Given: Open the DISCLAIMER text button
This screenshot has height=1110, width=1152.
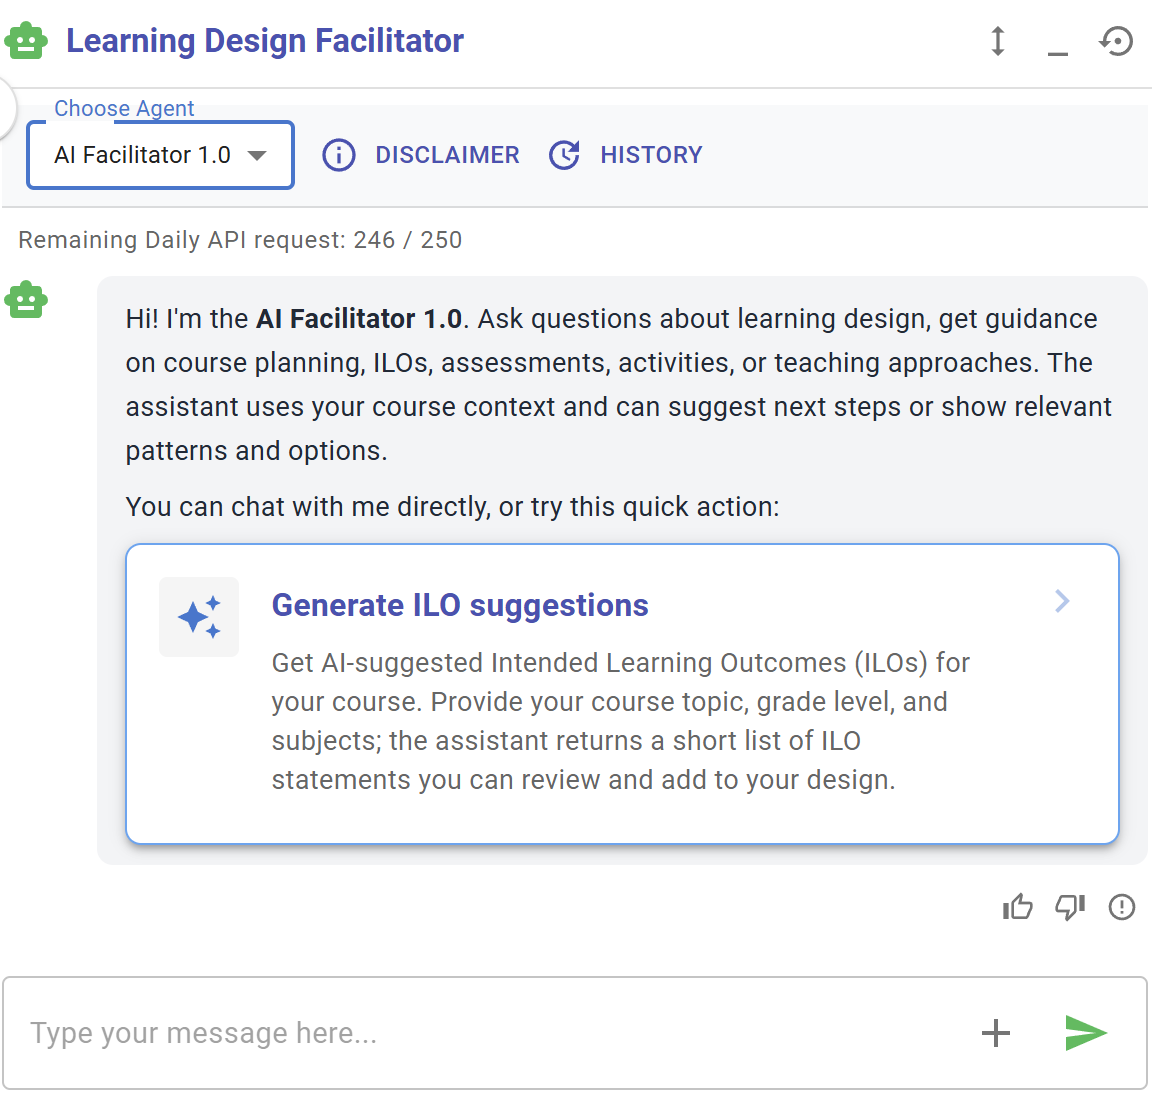Looking at the screenshot, I should tap(447, 155).
